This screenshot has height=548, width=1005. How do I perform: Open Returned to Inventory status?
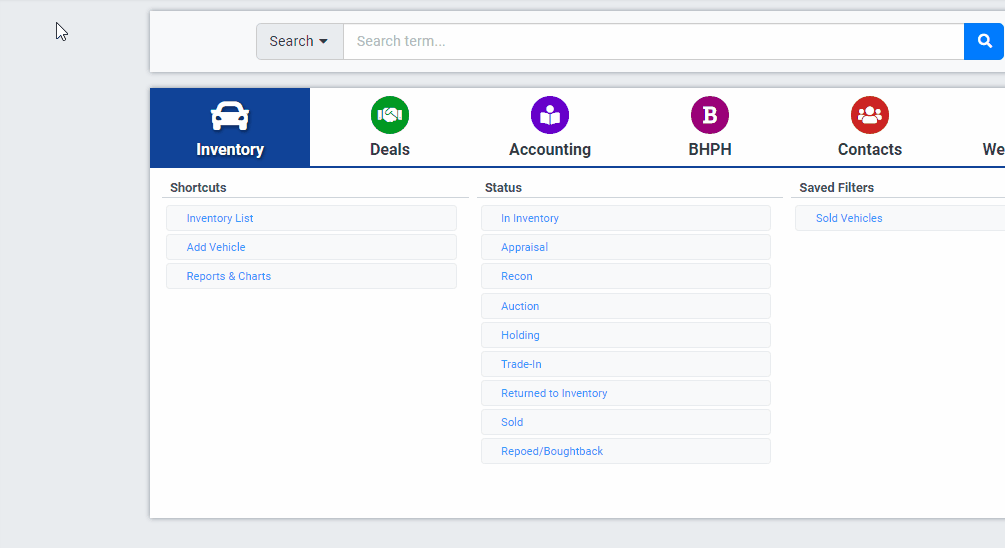pos(554,393)
